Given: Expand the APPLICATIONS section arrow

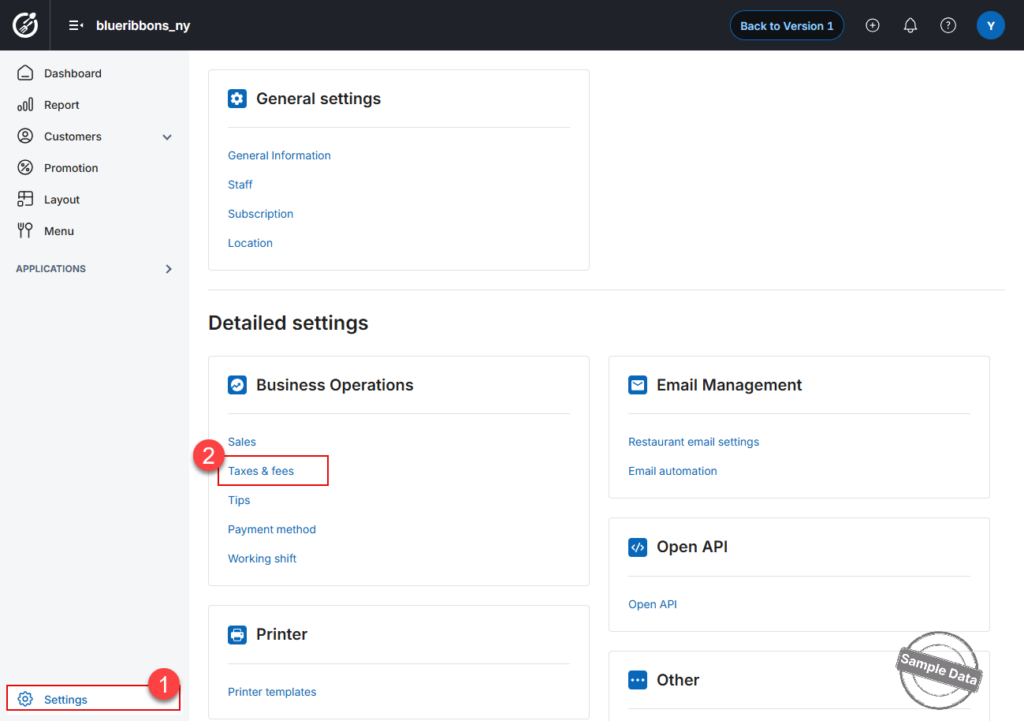Looking at the screenshot, I should [168, 269].
